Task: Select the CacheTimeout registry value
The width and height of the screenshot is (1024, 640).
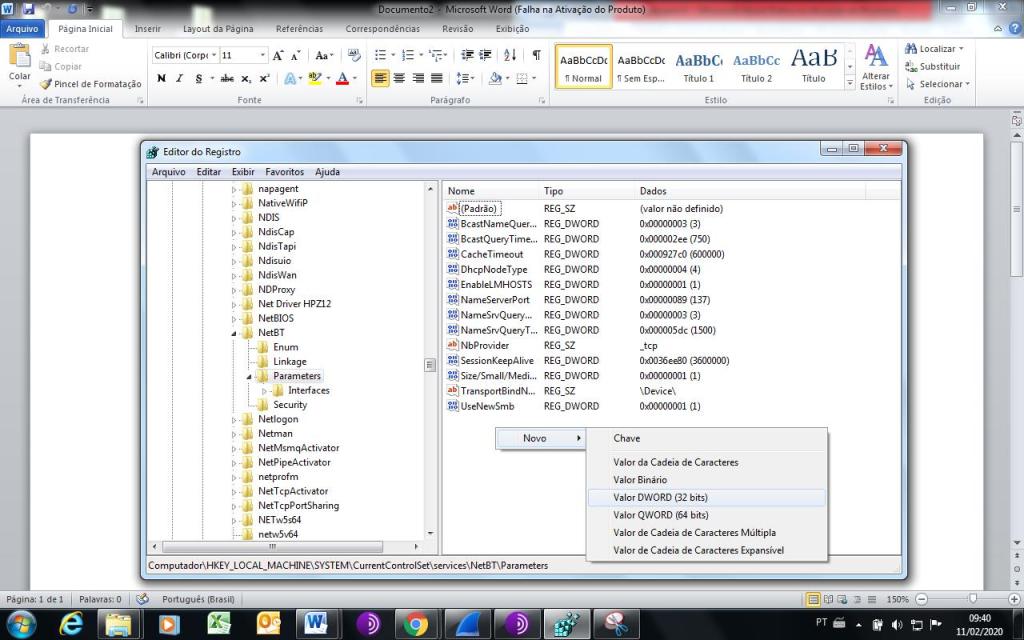Action: (x=491, y=254)
